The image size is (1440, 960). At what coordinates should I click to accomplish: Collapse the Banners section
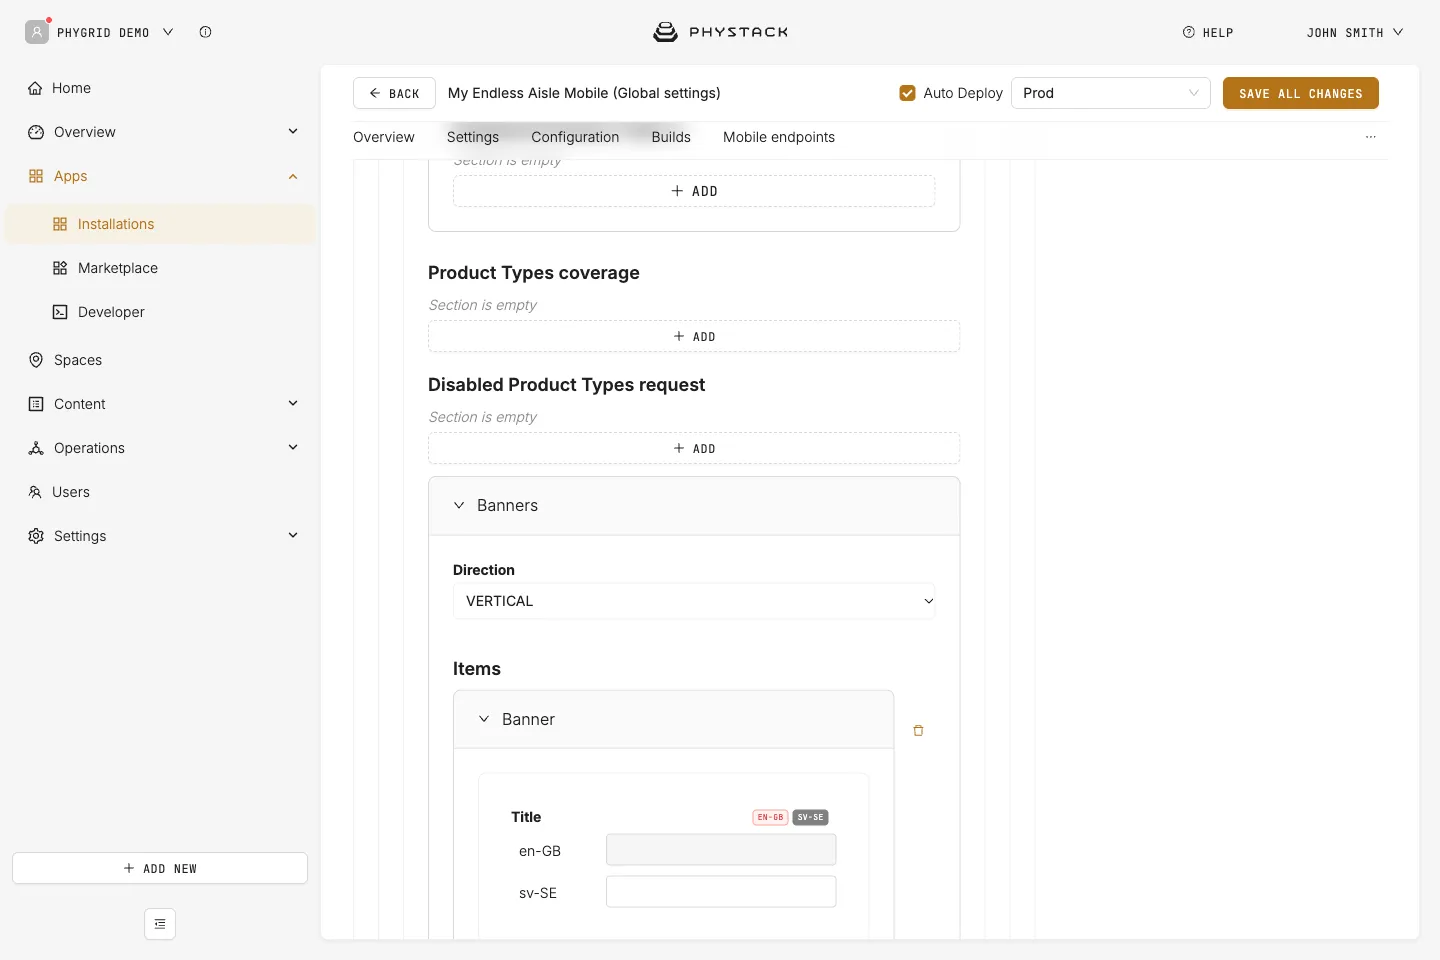click(459, 506)
